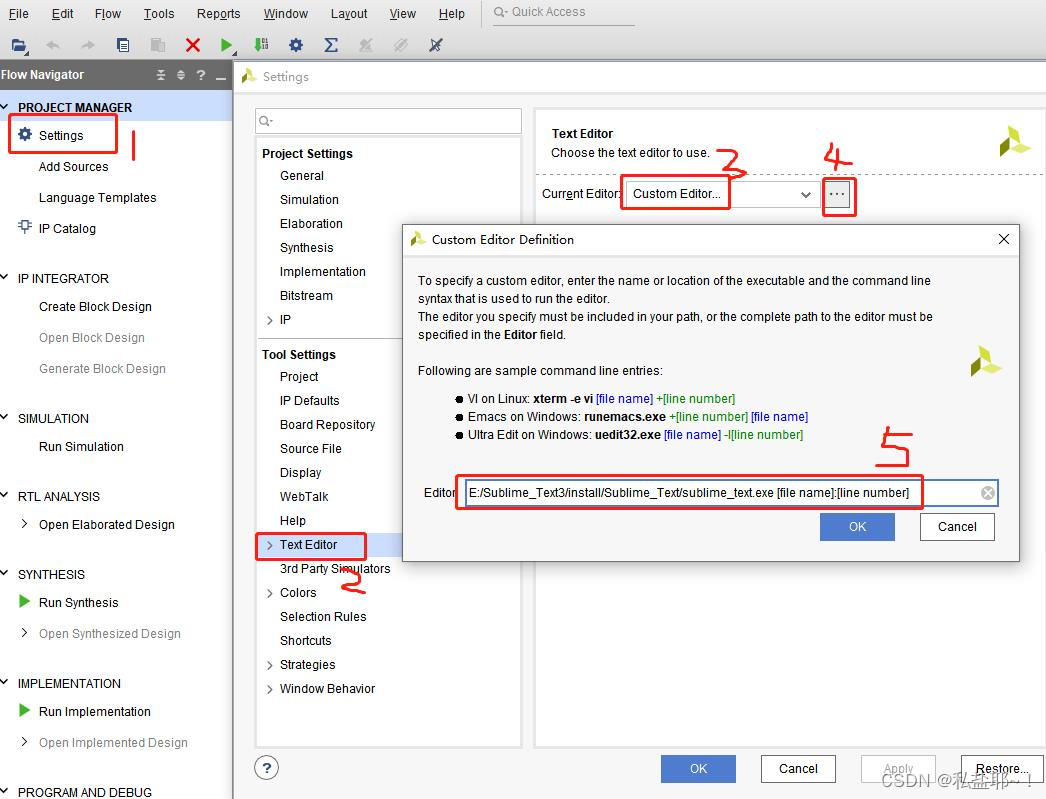Image resolution: width=1046 pixels, height=799 pixels.
Task: Open the File menu
Action: click(x=18, y=13)
